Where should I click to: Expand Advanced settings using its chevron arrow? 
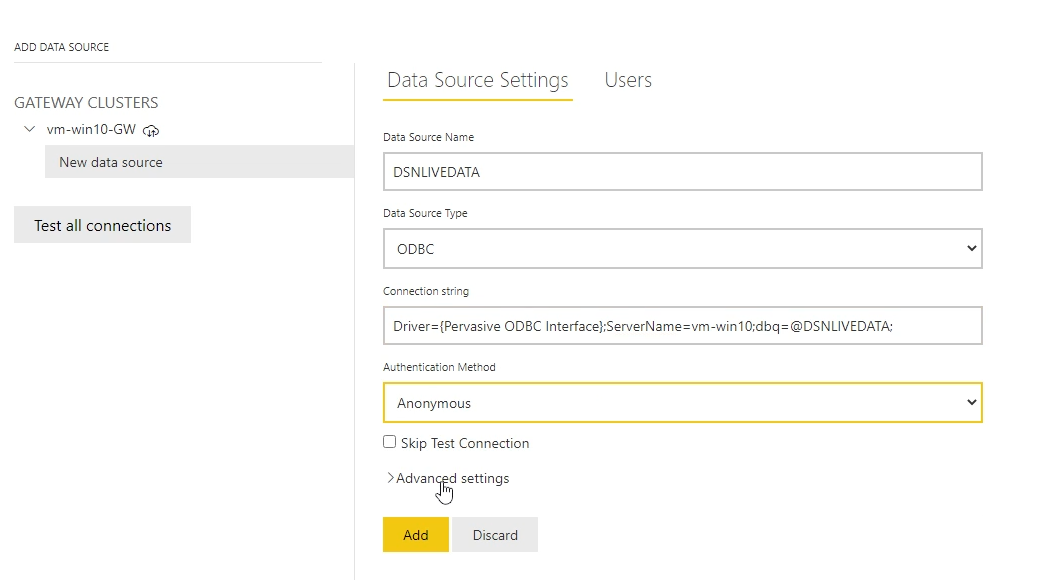coord(390,478)
